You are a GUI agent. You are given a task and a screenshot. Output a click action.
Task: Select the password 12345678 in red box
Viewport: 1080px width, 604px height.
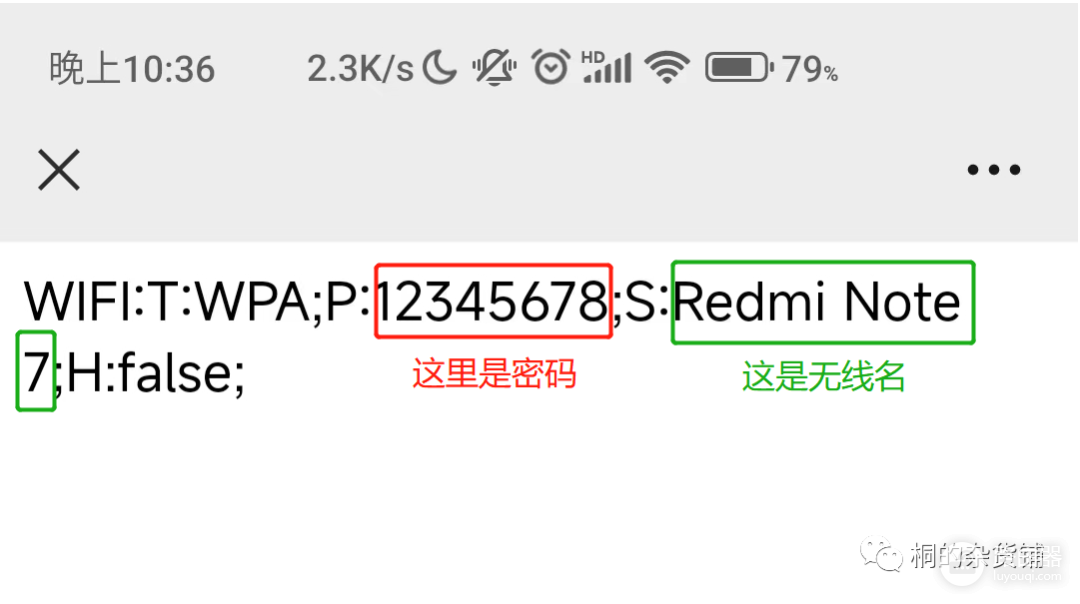[x=493, y=302]
